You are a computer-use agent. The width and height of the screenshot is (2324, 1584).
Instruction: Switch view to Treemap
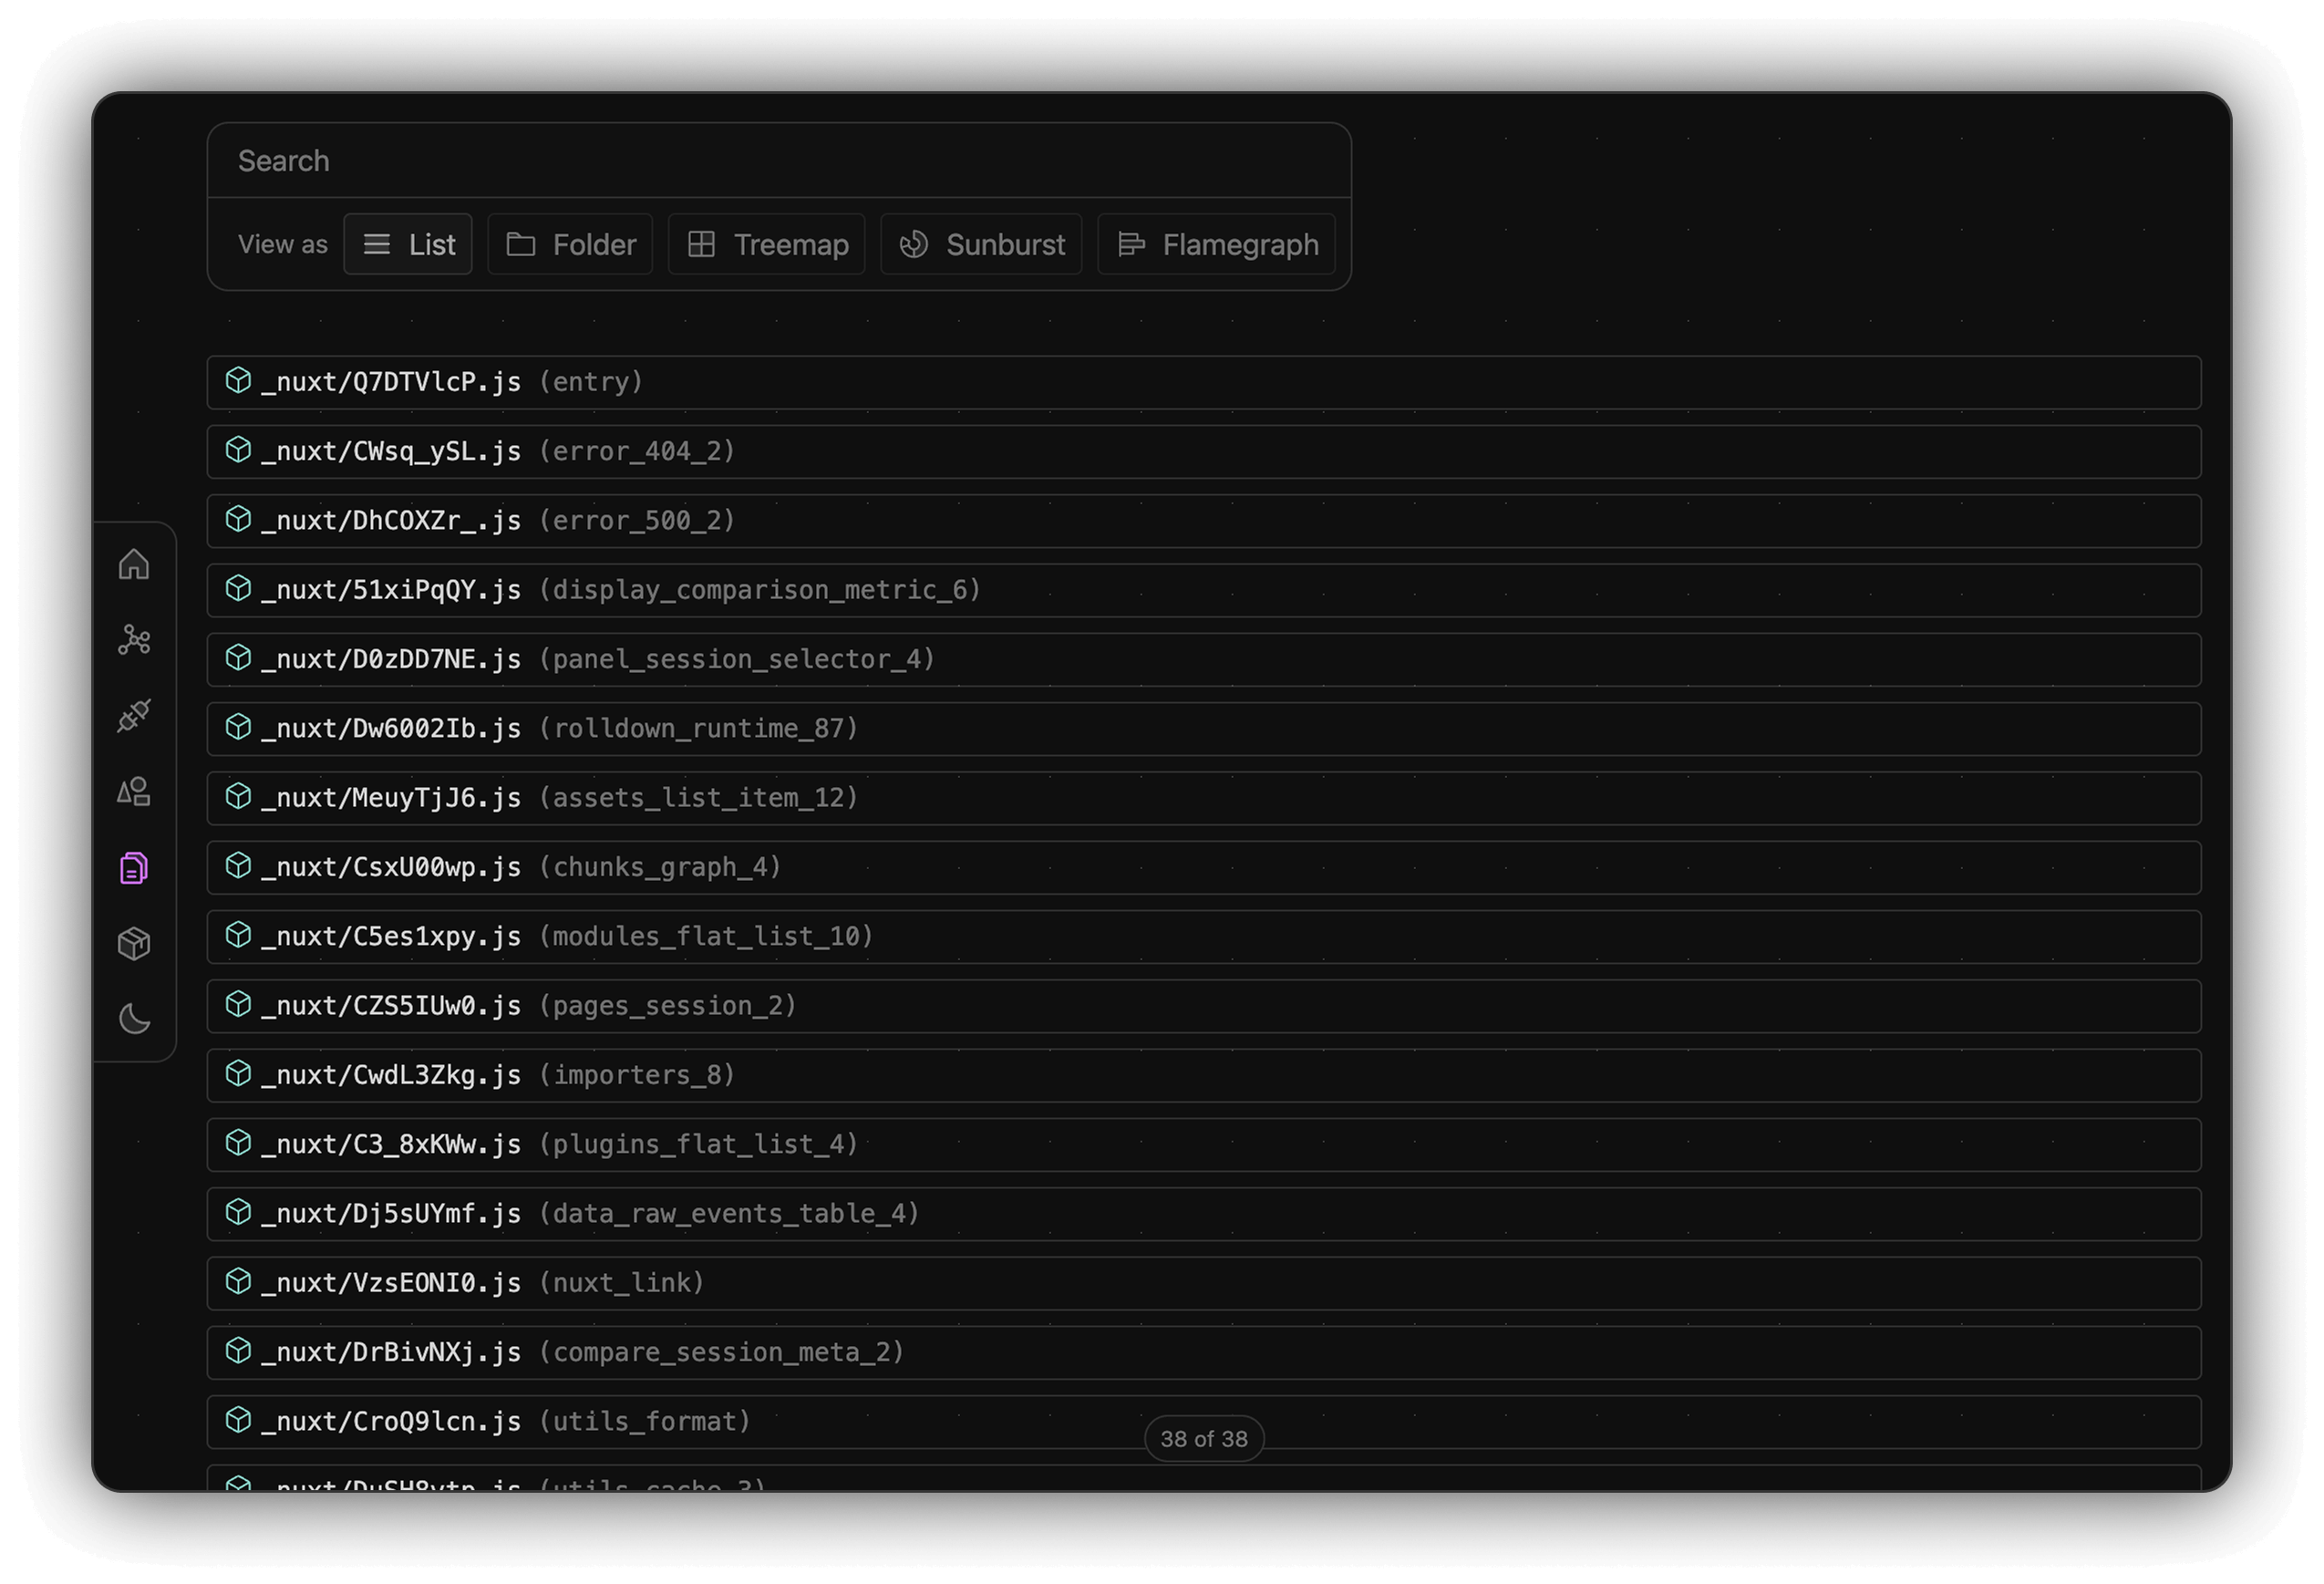coord(766,245)
